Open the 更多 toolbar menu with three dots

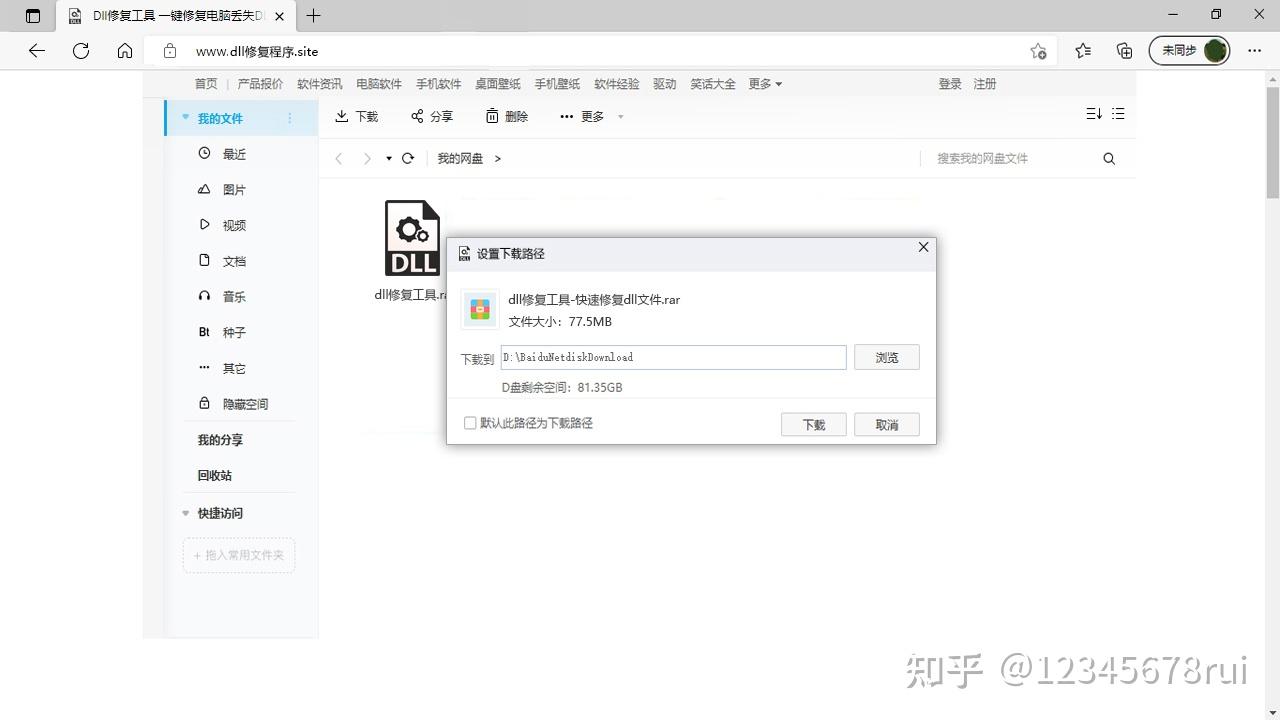(592, 116)
